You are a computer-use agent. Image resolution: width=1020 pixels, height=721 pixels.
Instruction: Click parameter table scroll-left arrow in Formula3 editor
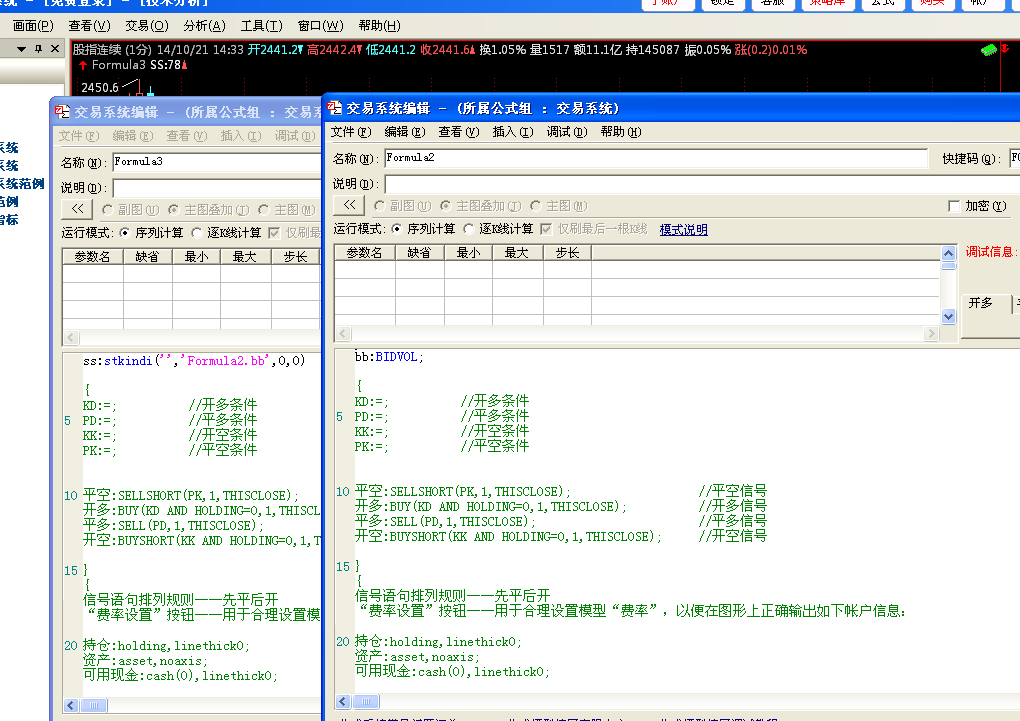point(72,338)
